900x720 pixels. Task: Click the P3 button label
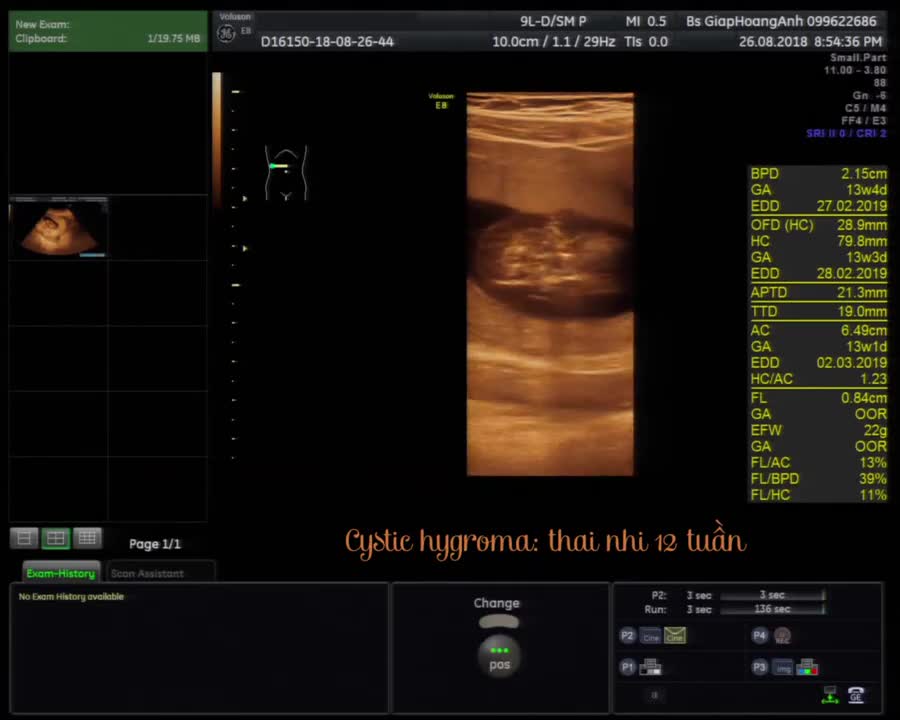[759, 667]
